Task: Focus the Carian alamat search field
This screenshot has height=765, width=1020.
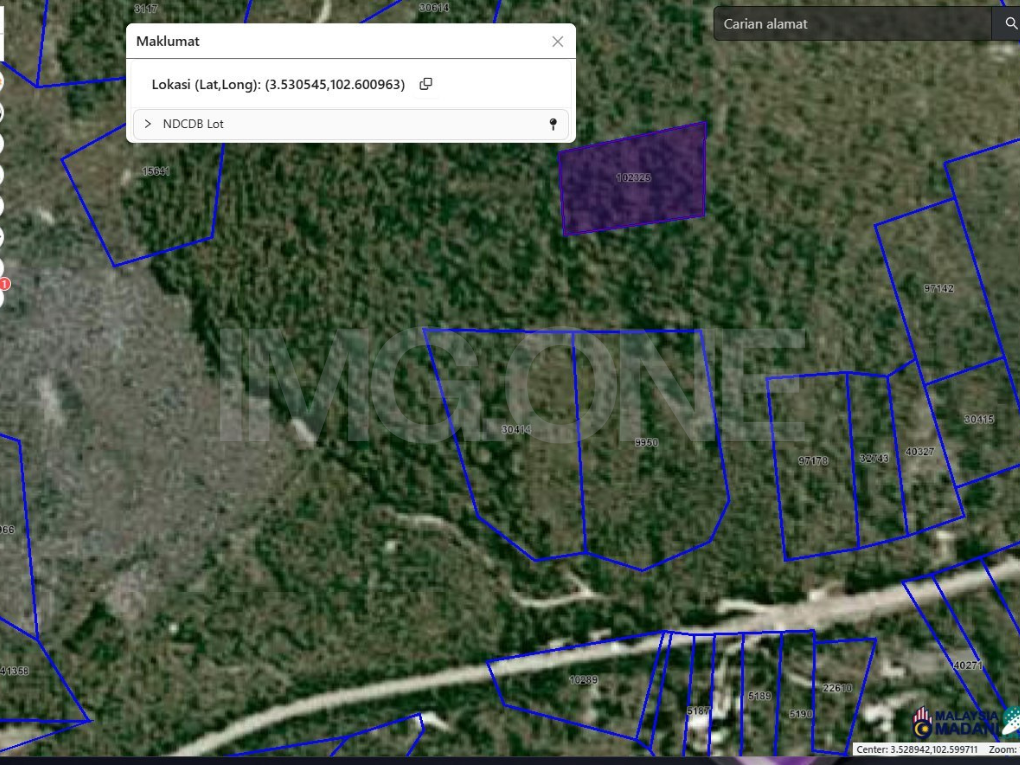Action: (852, 24)
